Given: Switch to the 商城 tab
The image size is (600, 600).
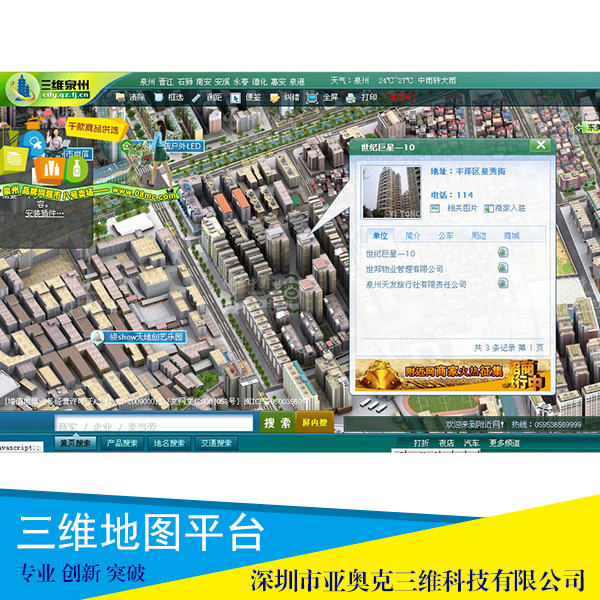Looking at the screenshot, I should point(512,236).
